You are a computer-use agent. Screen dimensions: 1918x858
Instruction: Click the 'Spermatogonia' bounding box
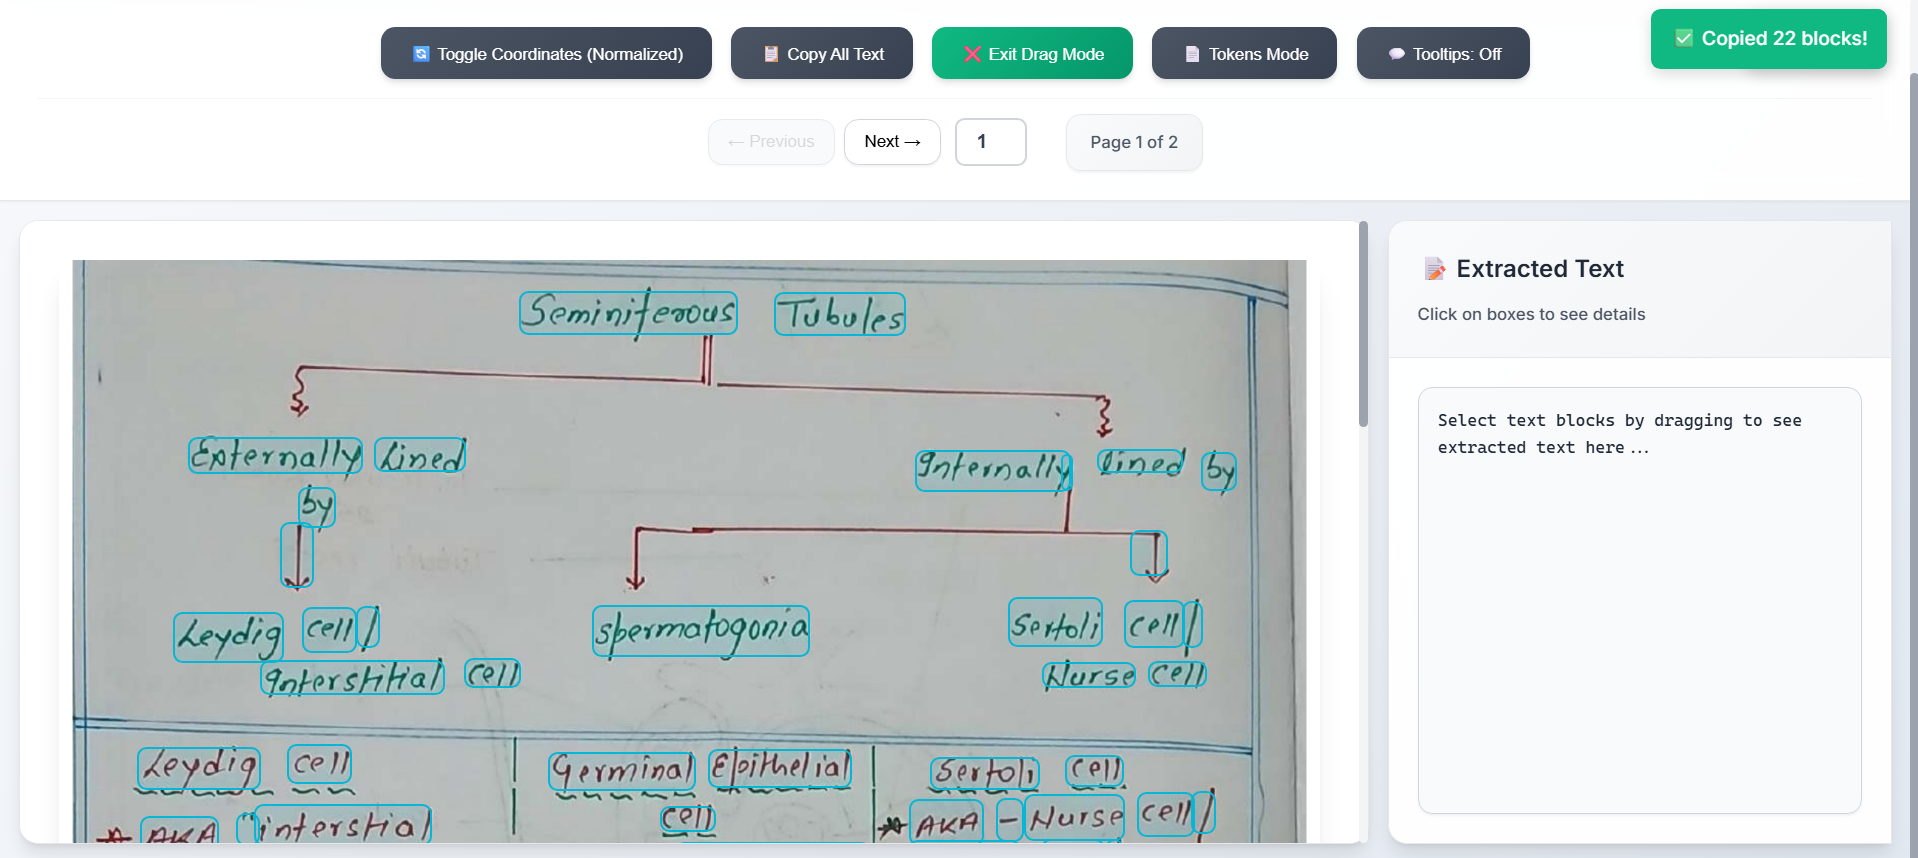[x=700, y=631]
